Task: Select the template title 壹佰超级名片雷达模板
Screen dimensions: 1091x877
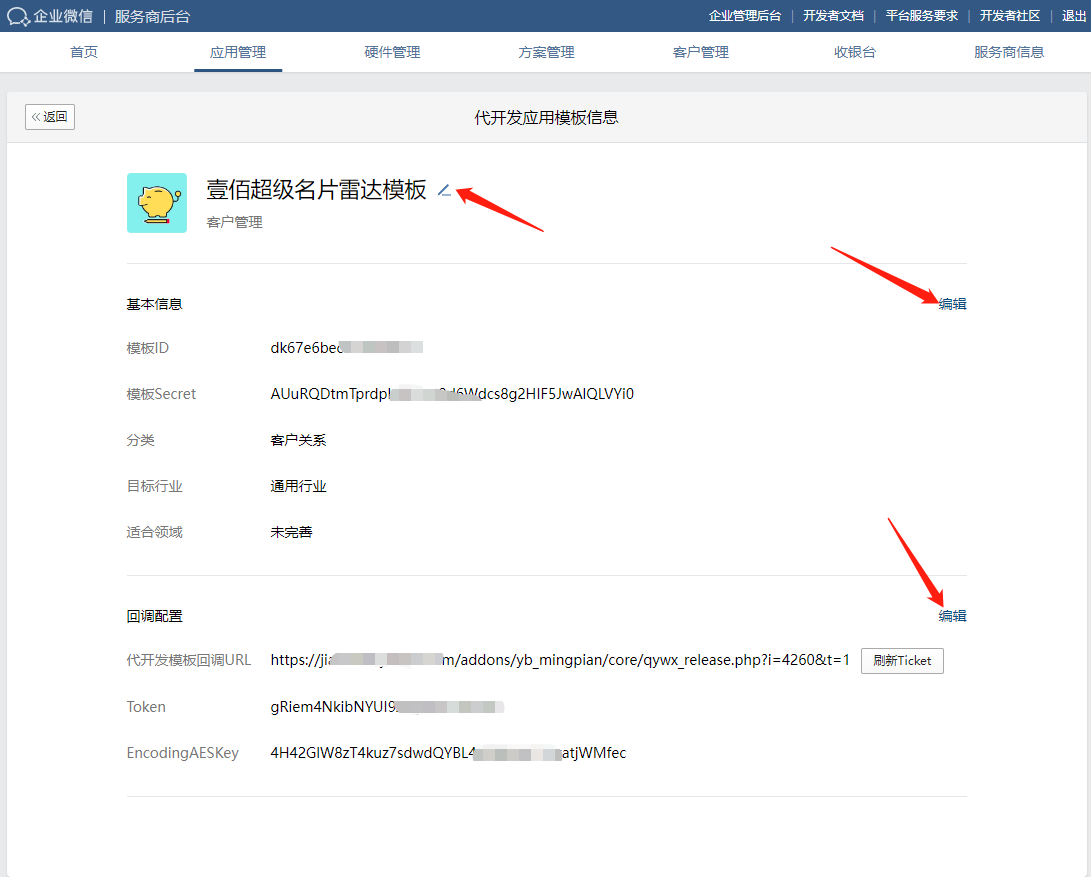Action: [317, 189]
